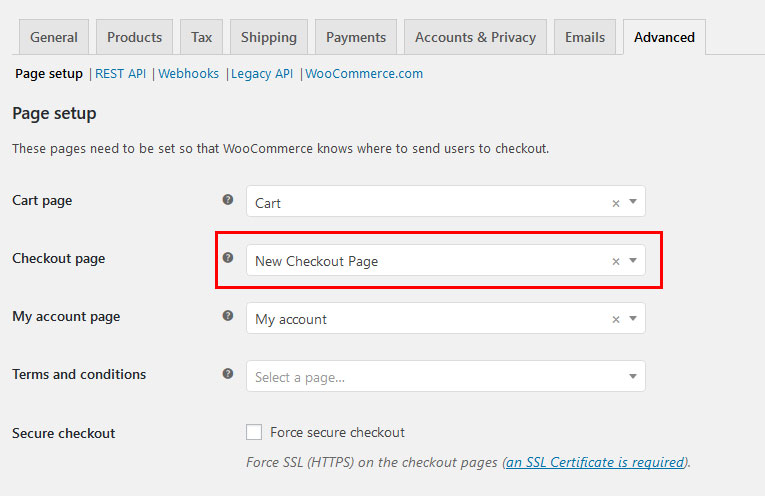Image resolution: width=765 pixels, height=496 pixels.
Task: Click the help icon beside My account page
Action: [228, 316]
